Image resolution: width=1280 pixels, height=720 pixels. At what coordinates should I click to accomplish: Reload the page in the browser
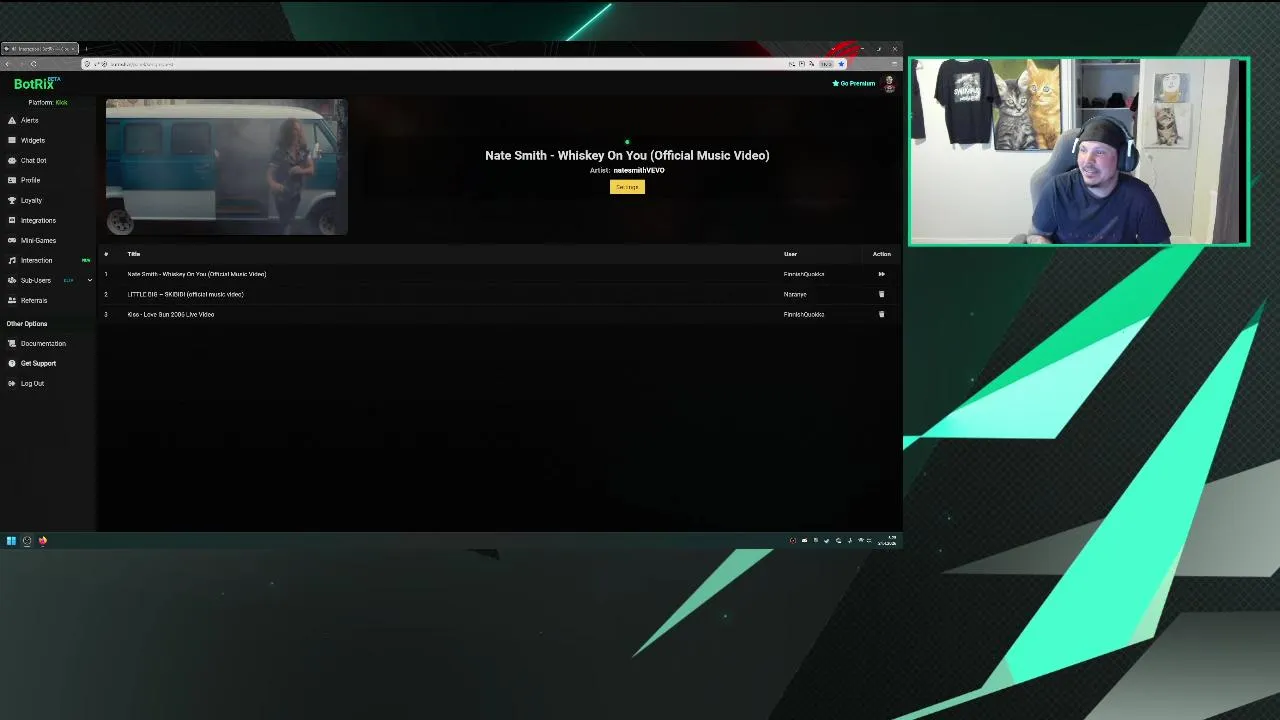(x=33, y=64)
